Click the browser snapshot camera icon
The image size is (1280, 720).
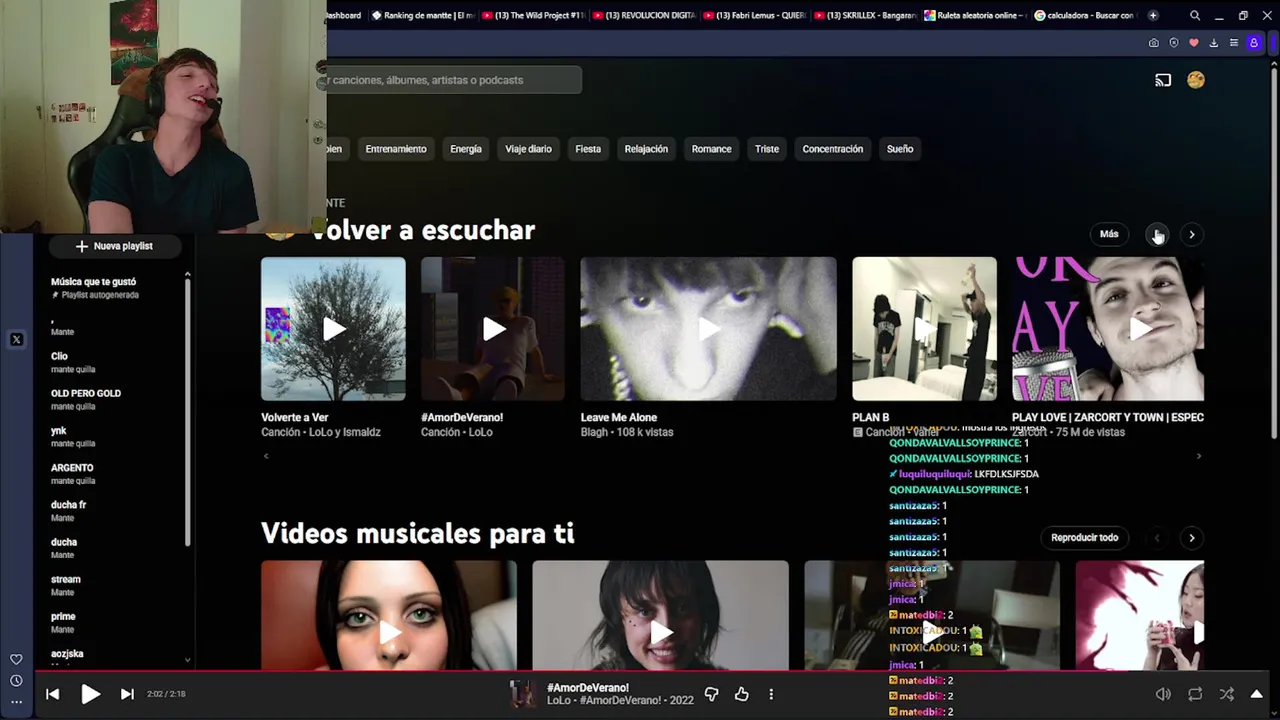(x=1153, y=43)
